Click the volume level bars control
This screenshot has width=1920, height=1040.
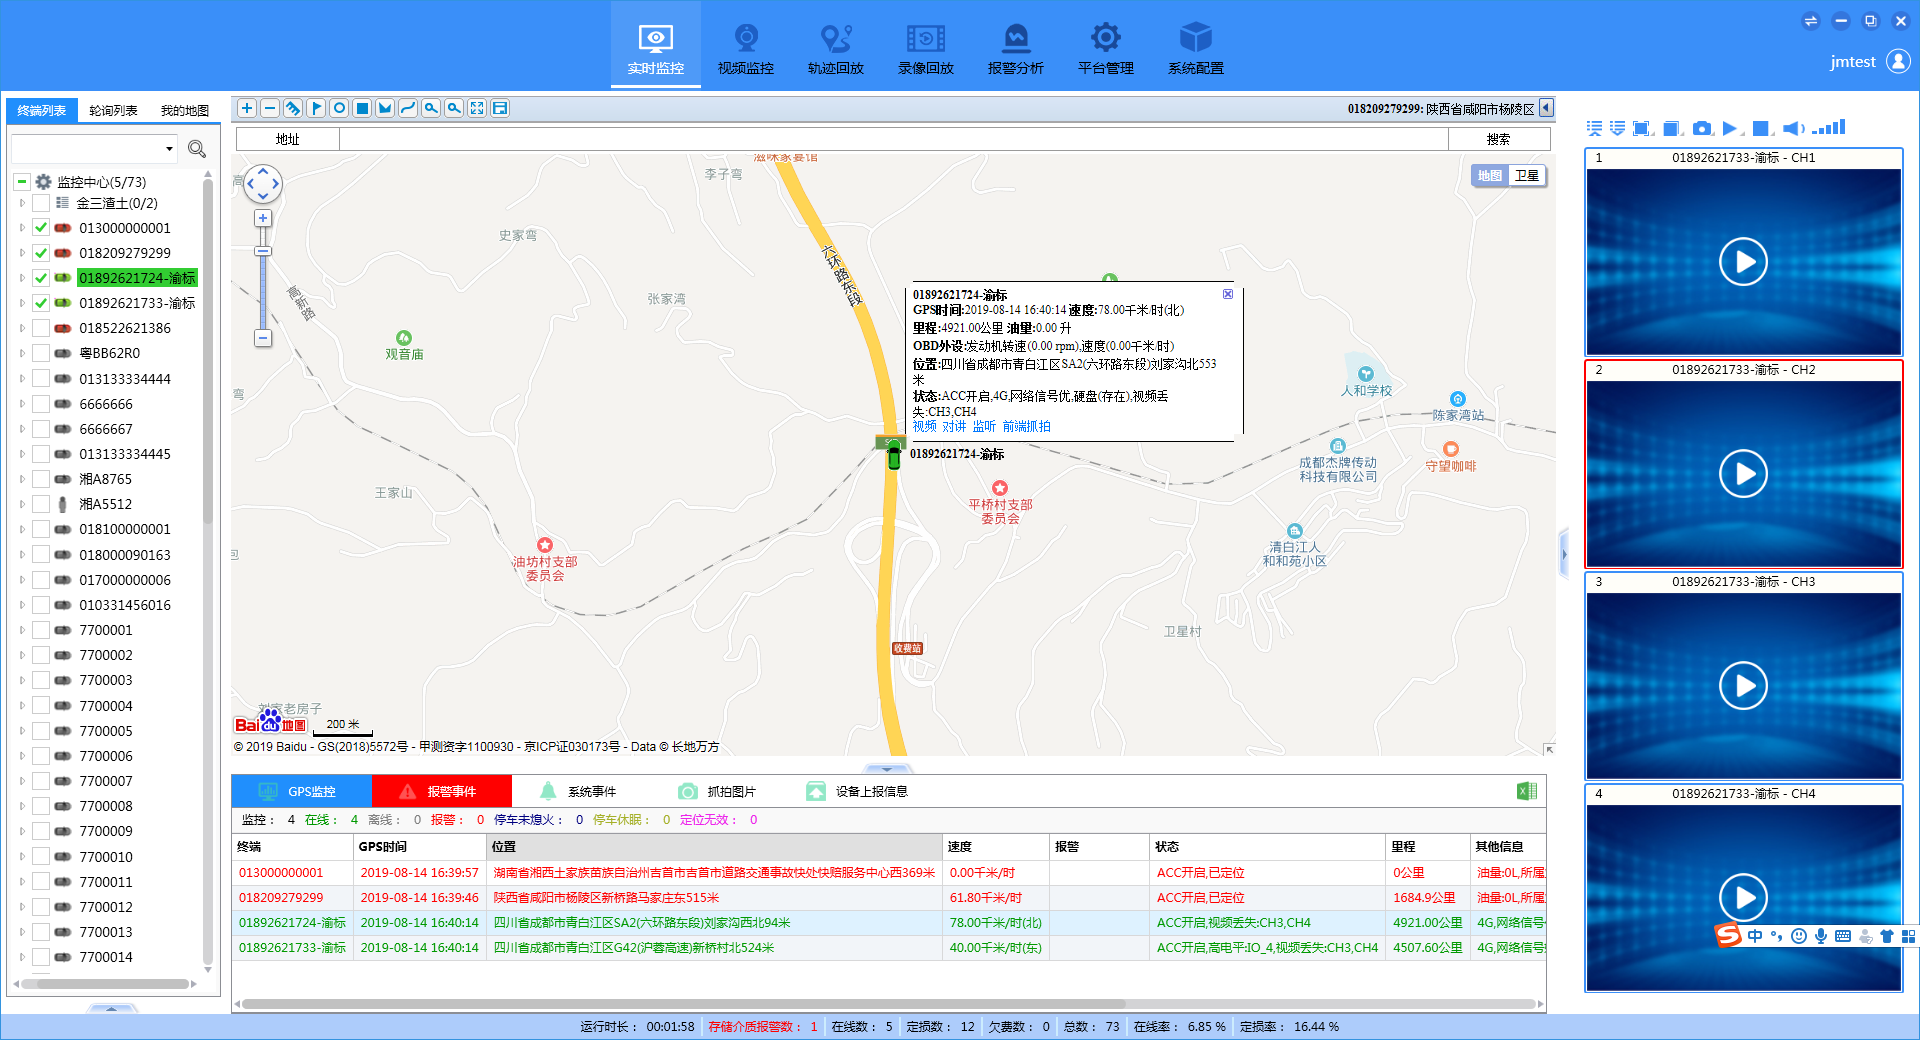1829,127
